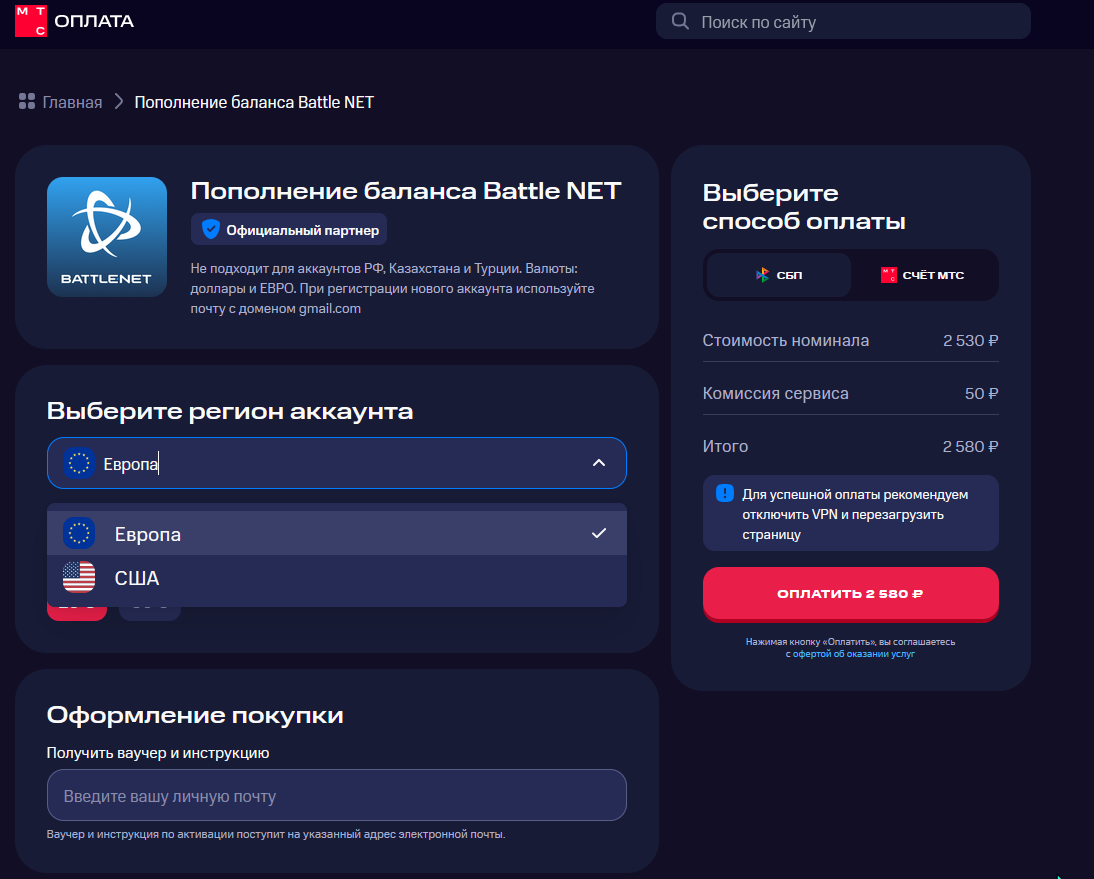The image size is (1094, 879).
Task: Click the blue info exclamation icon
Action: point(725,493)
